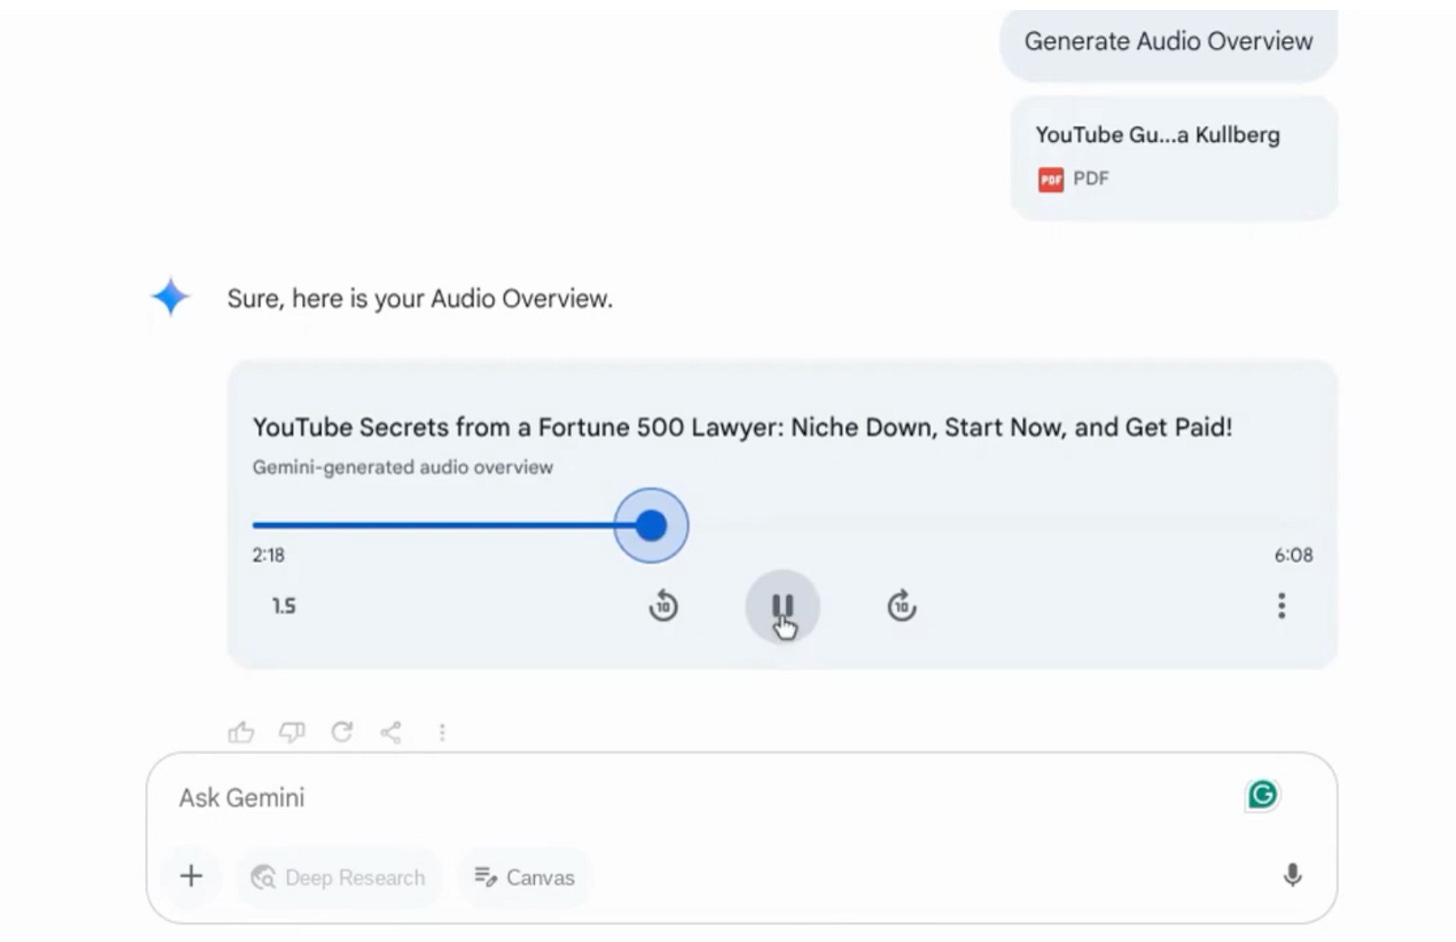Click the audio progress slider handle
1456x942 pixels.
[x=651, y=525]
